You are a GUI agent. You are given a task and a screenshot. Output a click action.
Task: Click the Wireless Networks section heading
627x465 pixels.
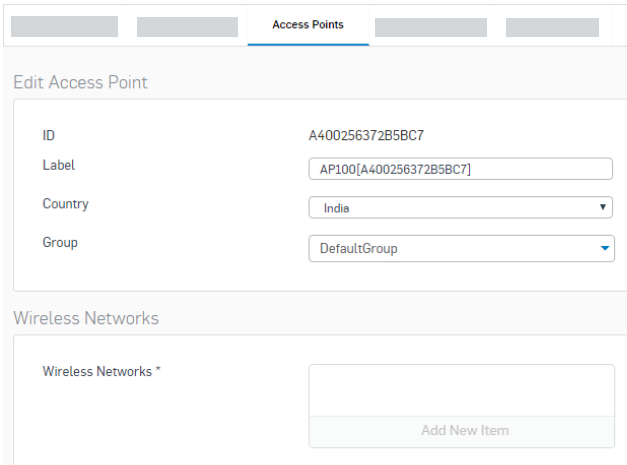pyautogui.click(x=86, y=318)
